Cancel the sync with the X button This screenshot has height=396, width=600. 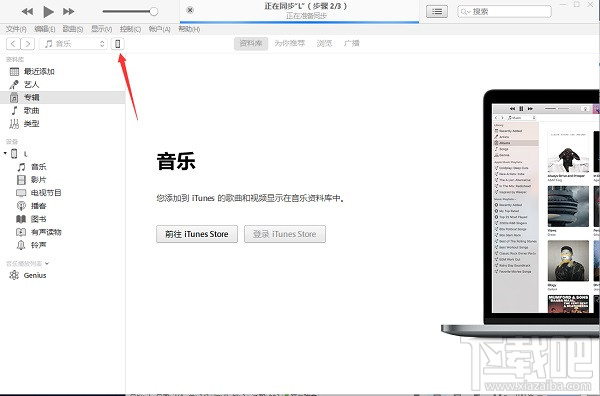tap(190, 10)
